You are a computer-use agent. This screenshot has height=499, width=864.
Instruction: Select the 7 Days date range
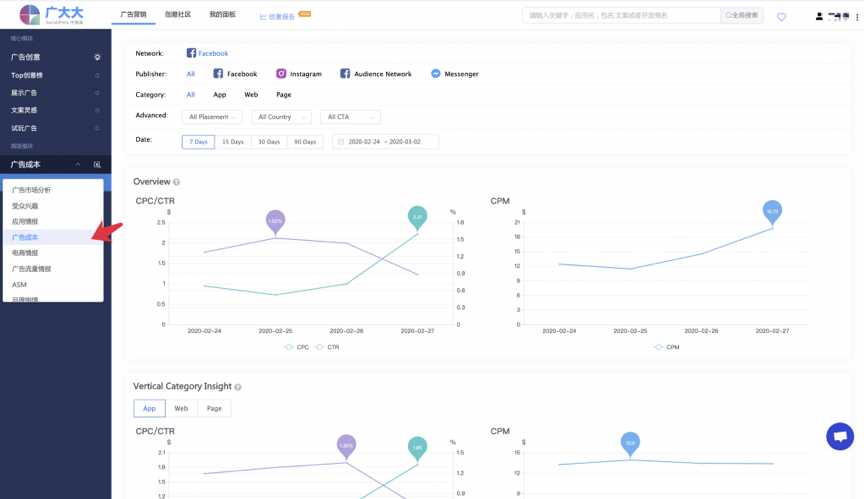[198, 142]
